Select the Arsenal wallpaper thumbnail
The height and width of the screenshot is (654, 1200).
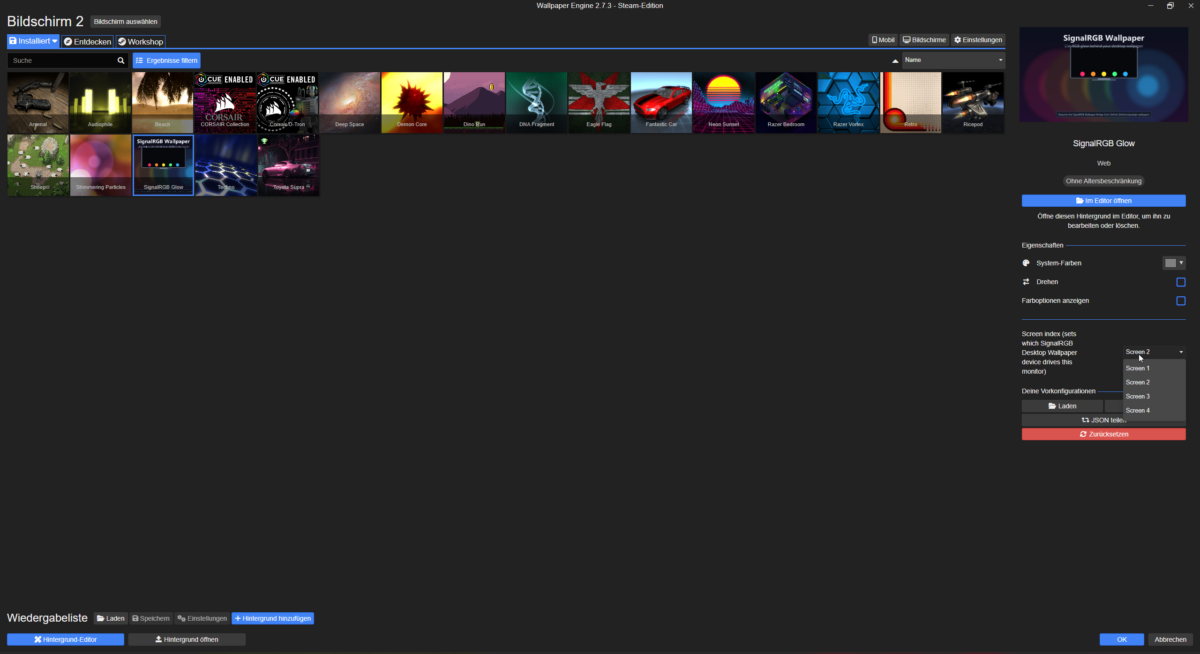38,102
